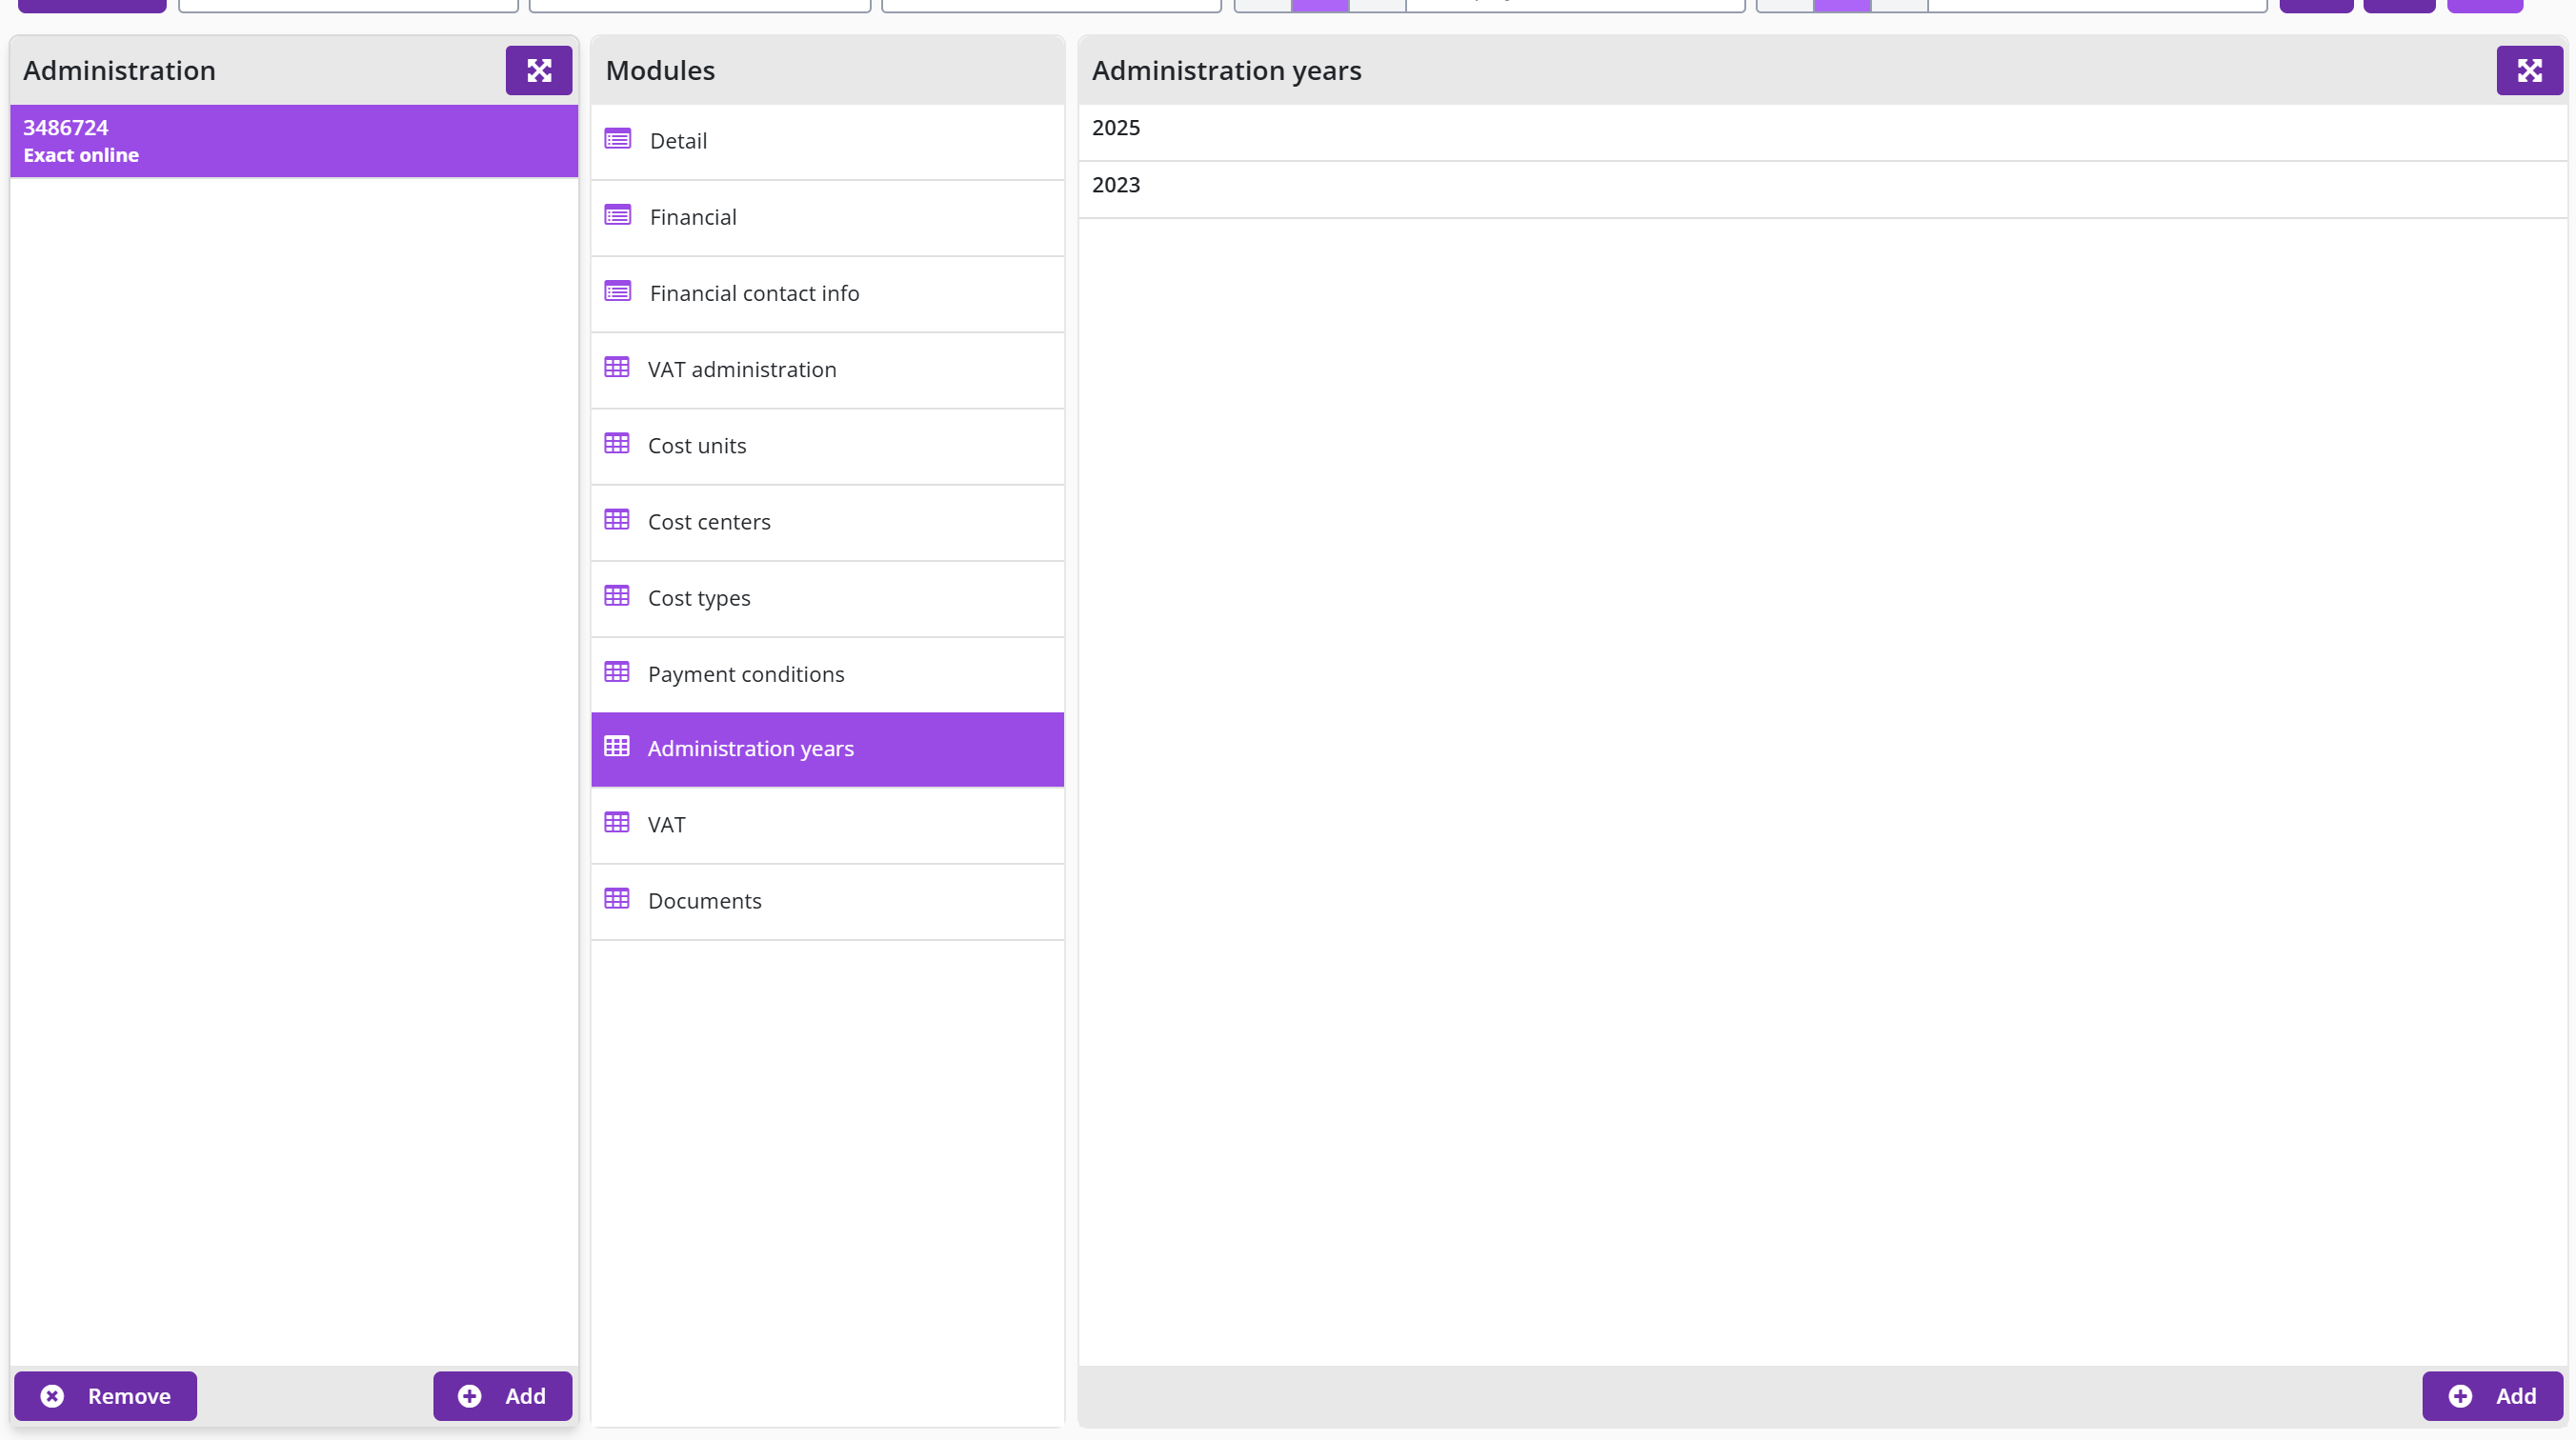This screenshot has height=1440, width=2576.
Task: Open Financial contact info module
Action: click(827, 294)
